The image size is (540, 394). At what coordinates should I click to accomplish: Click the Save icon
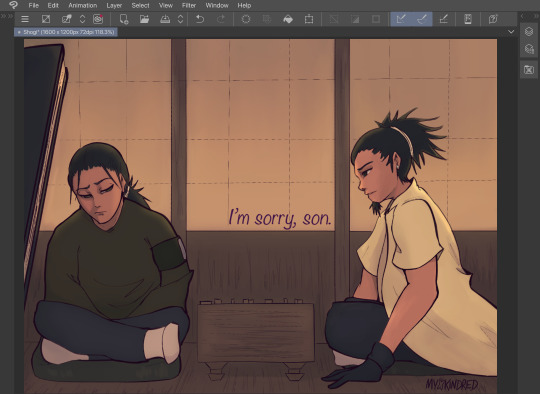pos(165,19)
